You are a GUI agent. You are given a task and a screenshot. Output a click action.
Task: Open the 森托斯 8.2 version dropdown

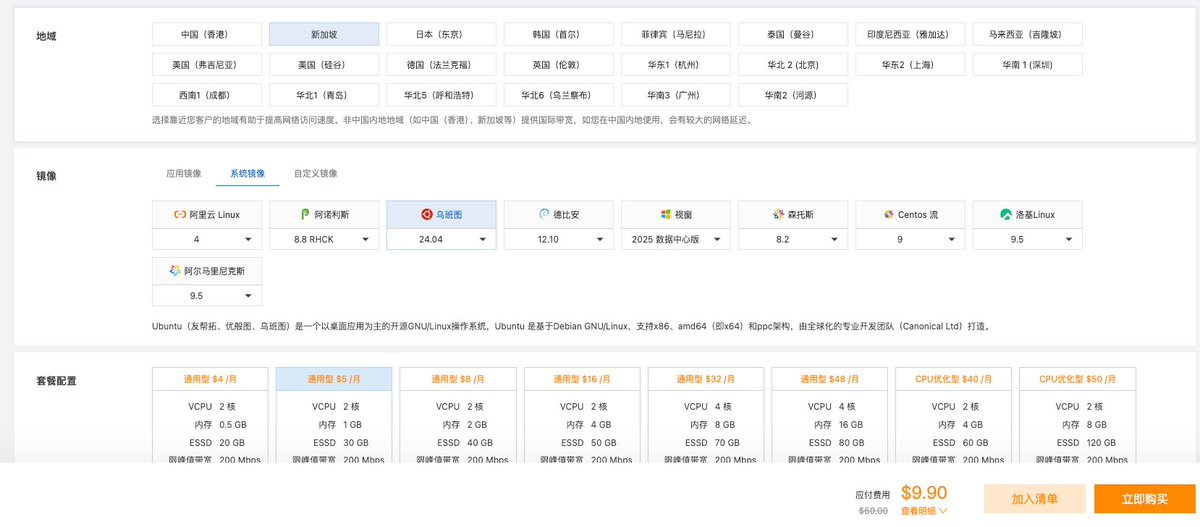pyautogui.click(x=793, y=239)
